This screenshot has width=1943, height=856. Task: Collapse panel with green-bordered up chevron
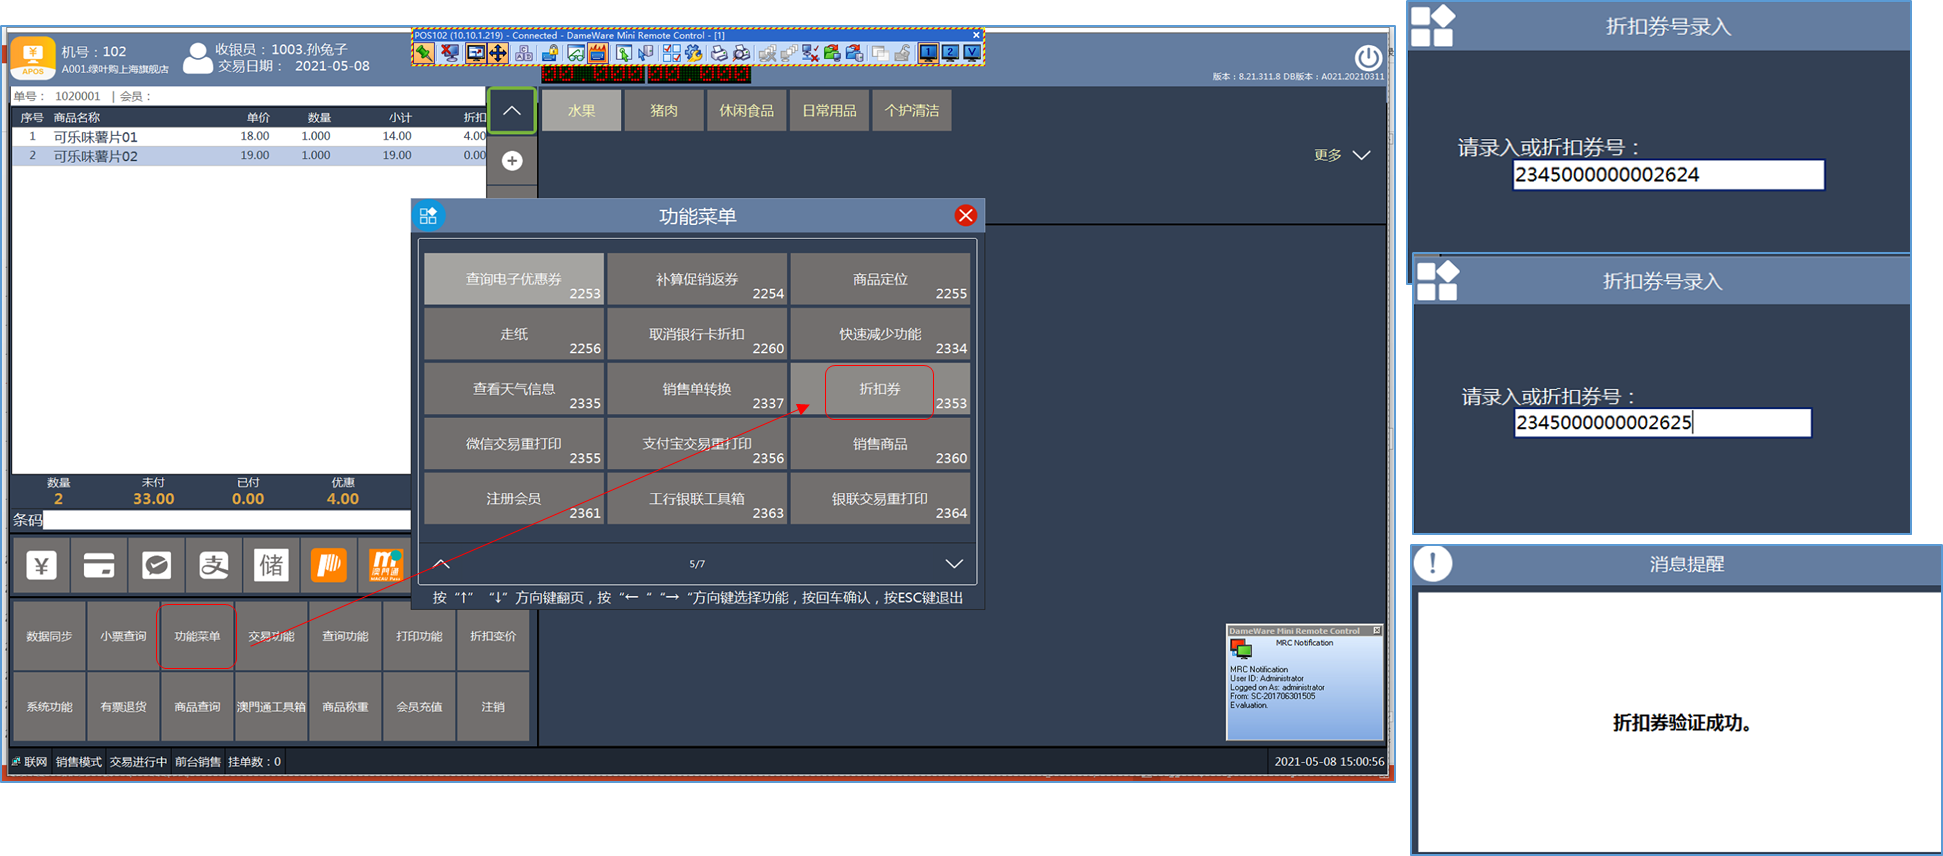(512, 111)
